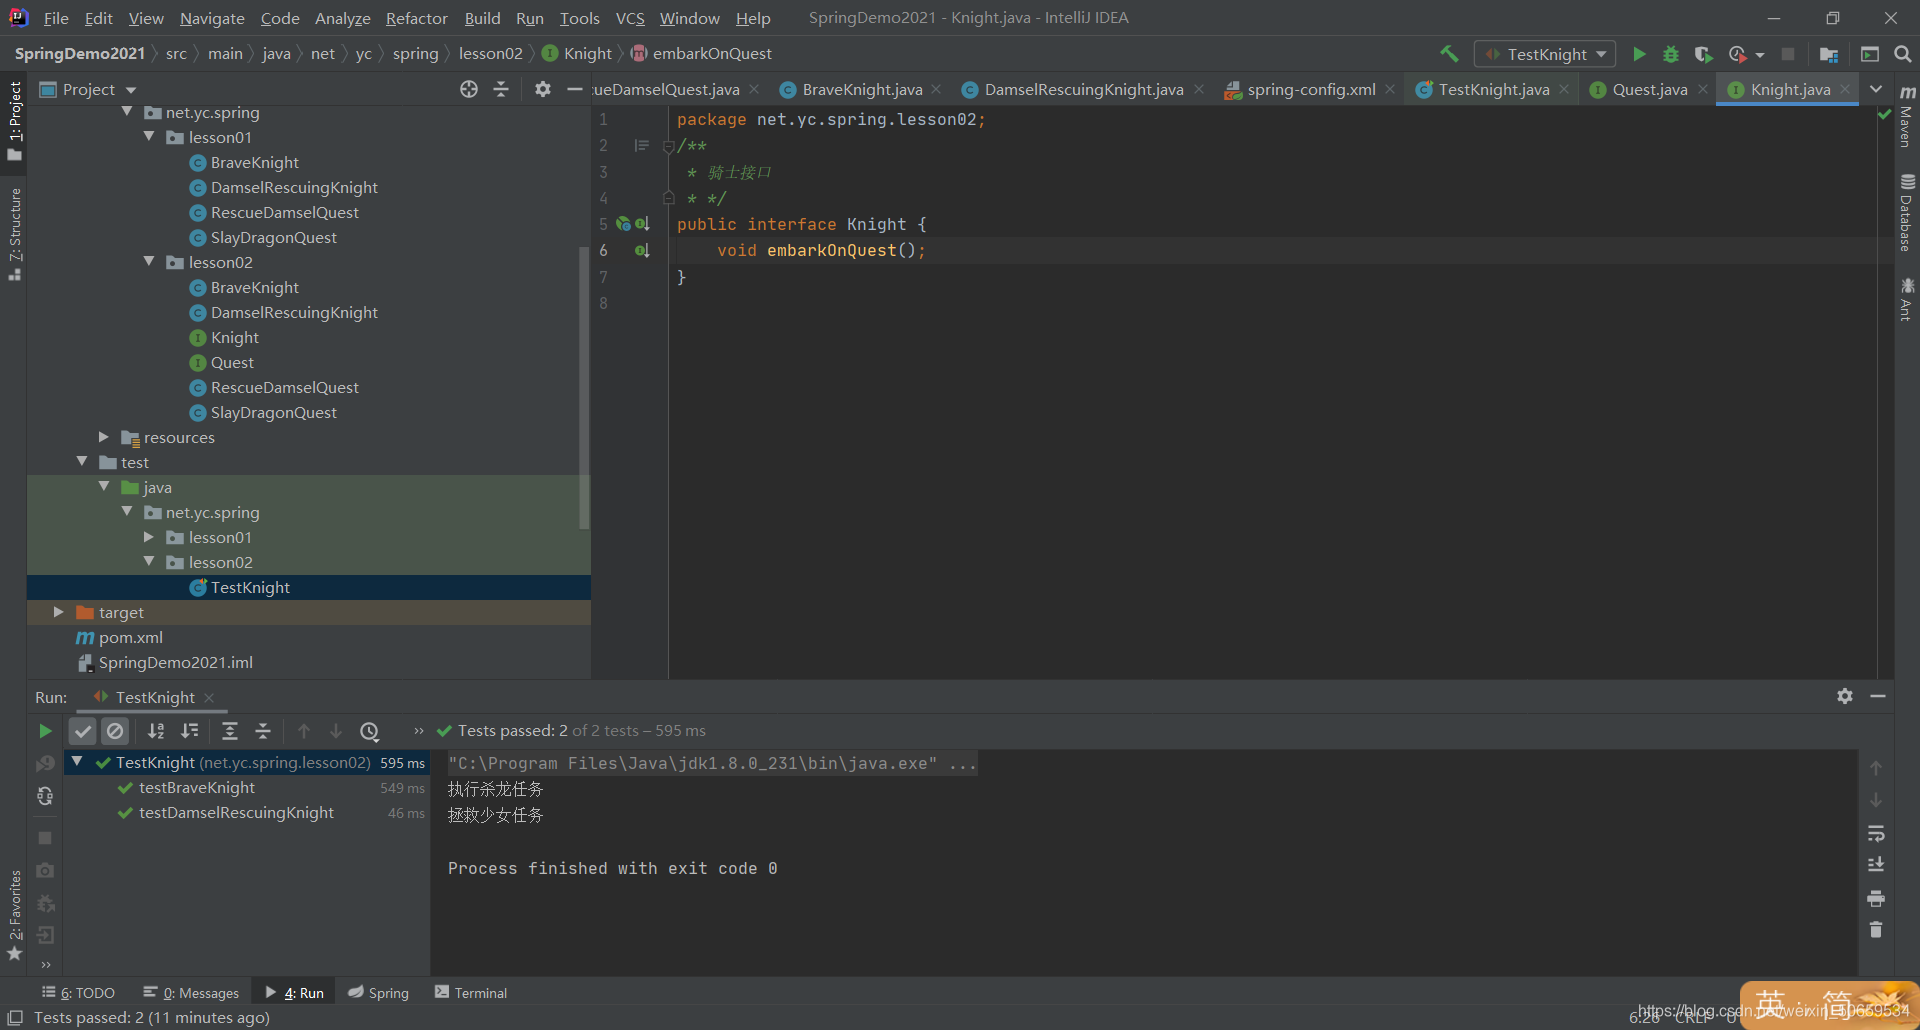Viewport: 1920px width, 1030px height.
Task: Open Database side tool window
Action: [1907, 213]
